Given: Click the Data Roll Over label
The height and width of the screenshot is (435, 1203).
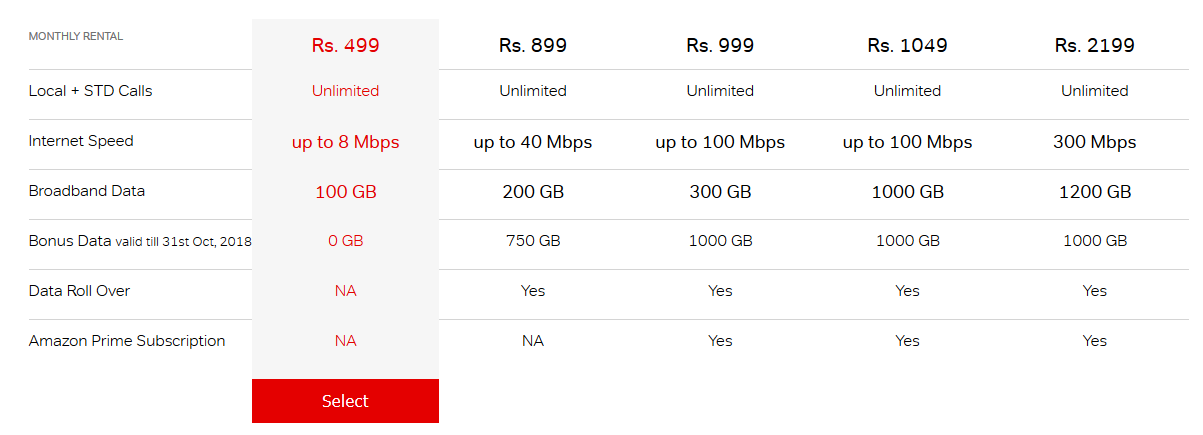Looking at the screenshot, I should click(x=80, y=291).
